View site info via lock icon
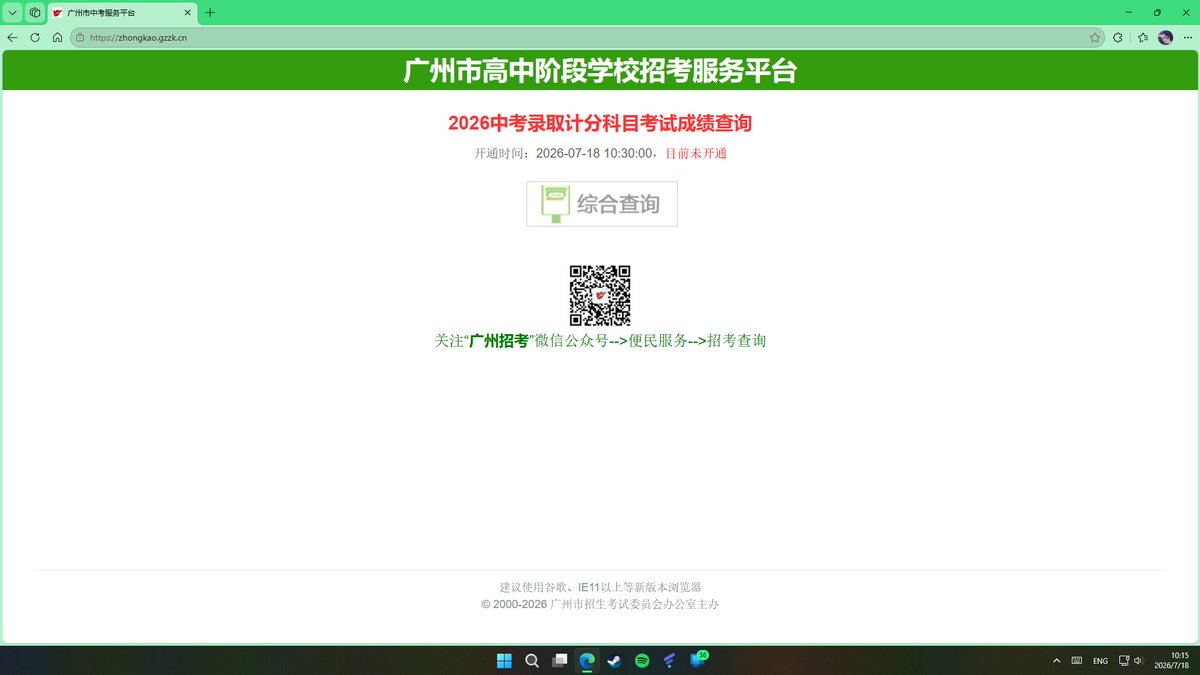This screenshot has height=675, width=1200. pos(80,37)
